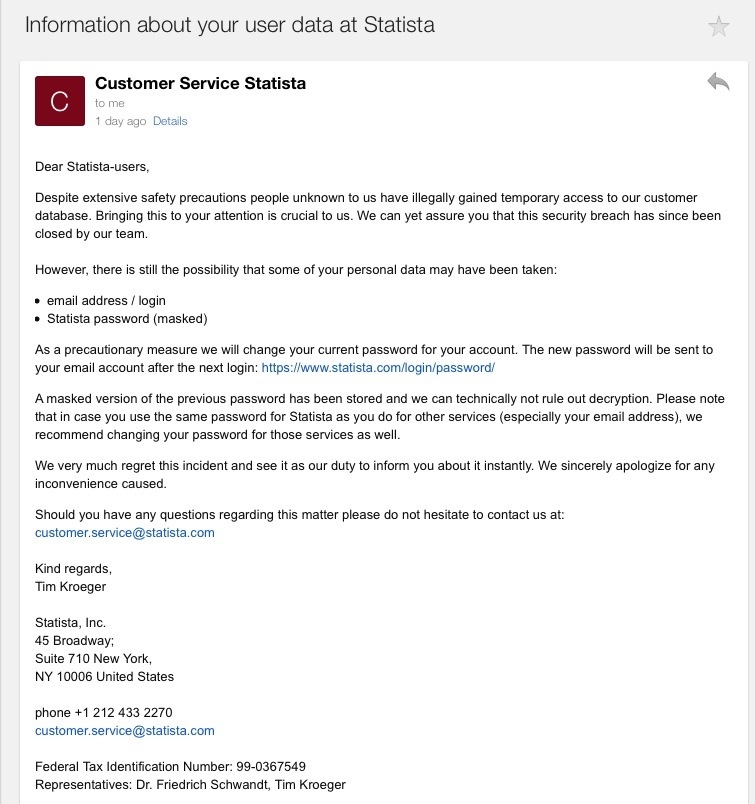Click sender name Customer Service Statista

click(x=200, y=83)
